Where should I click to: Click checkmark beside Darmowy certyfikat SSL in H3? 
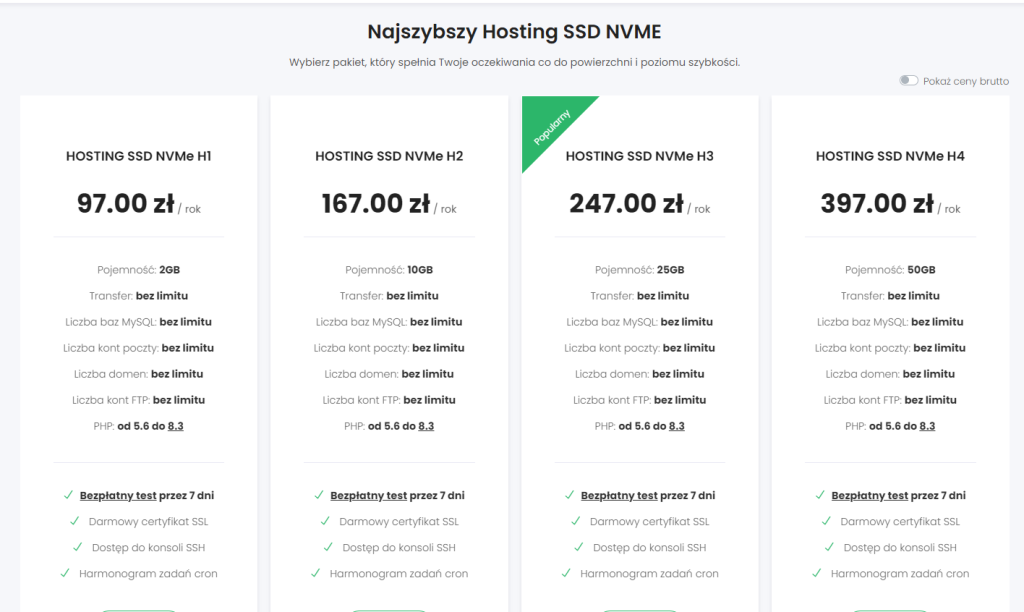point(575,521)
